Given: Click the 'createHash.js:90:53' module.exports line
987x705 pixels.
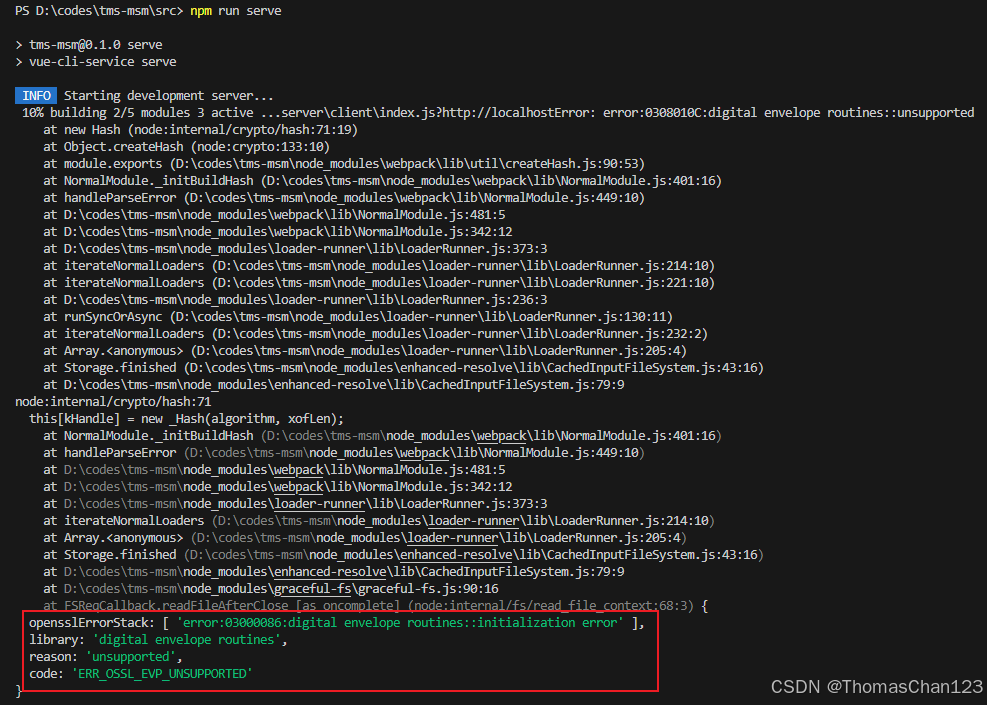Looking at the screenshot, I should [344, 164].
